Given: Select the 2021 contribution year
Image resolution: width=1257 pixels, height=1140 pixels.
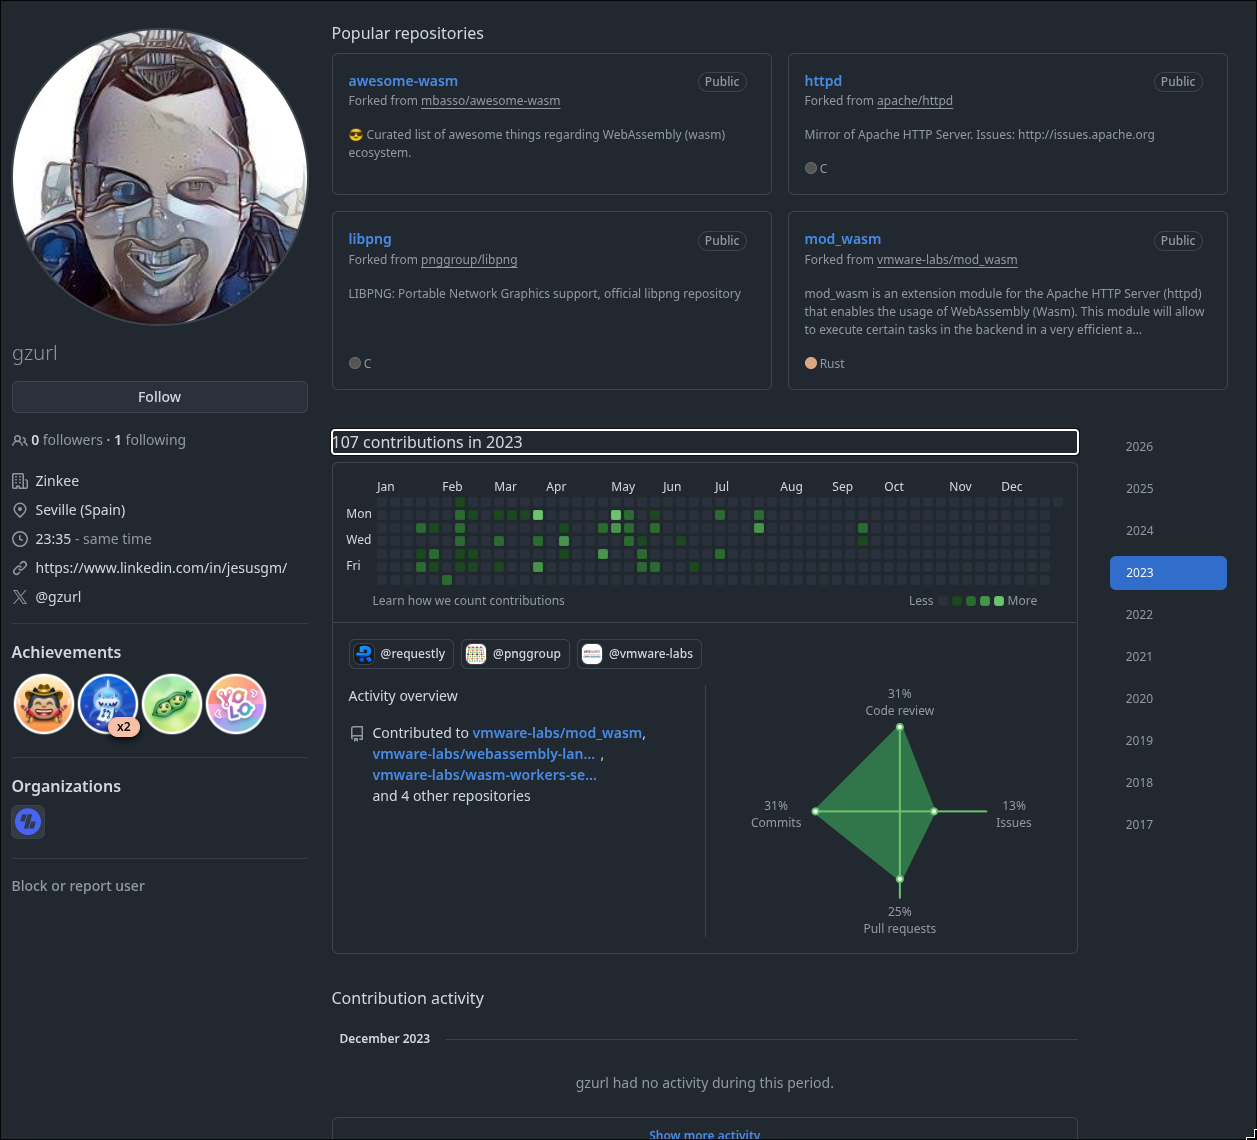Looking at the screenshot, I should [x=1168, y=657].
